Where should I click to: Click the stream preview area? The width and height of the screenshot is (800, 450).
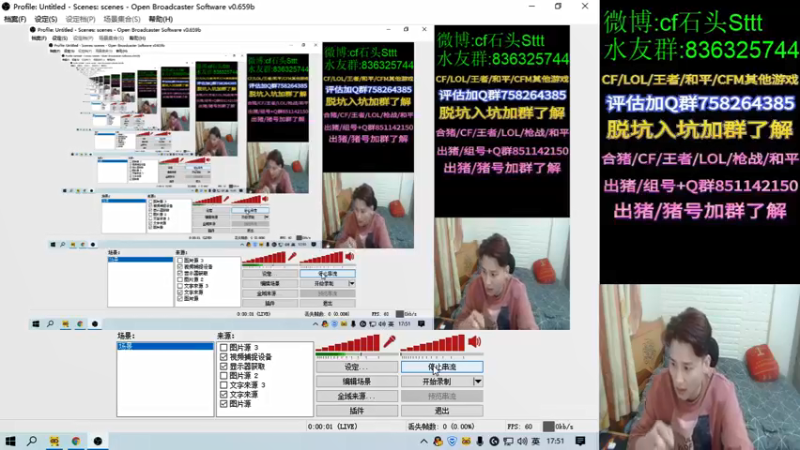pyautogui.click(x=299, y=178)
